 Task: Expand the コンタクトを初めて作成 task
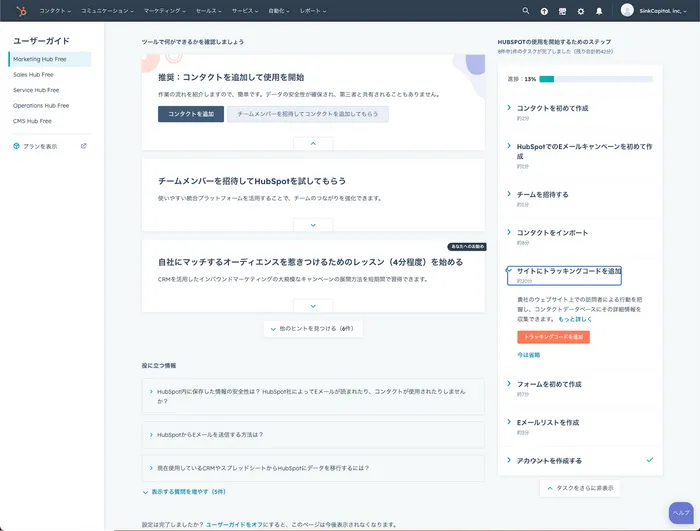[x=552, y=108]
